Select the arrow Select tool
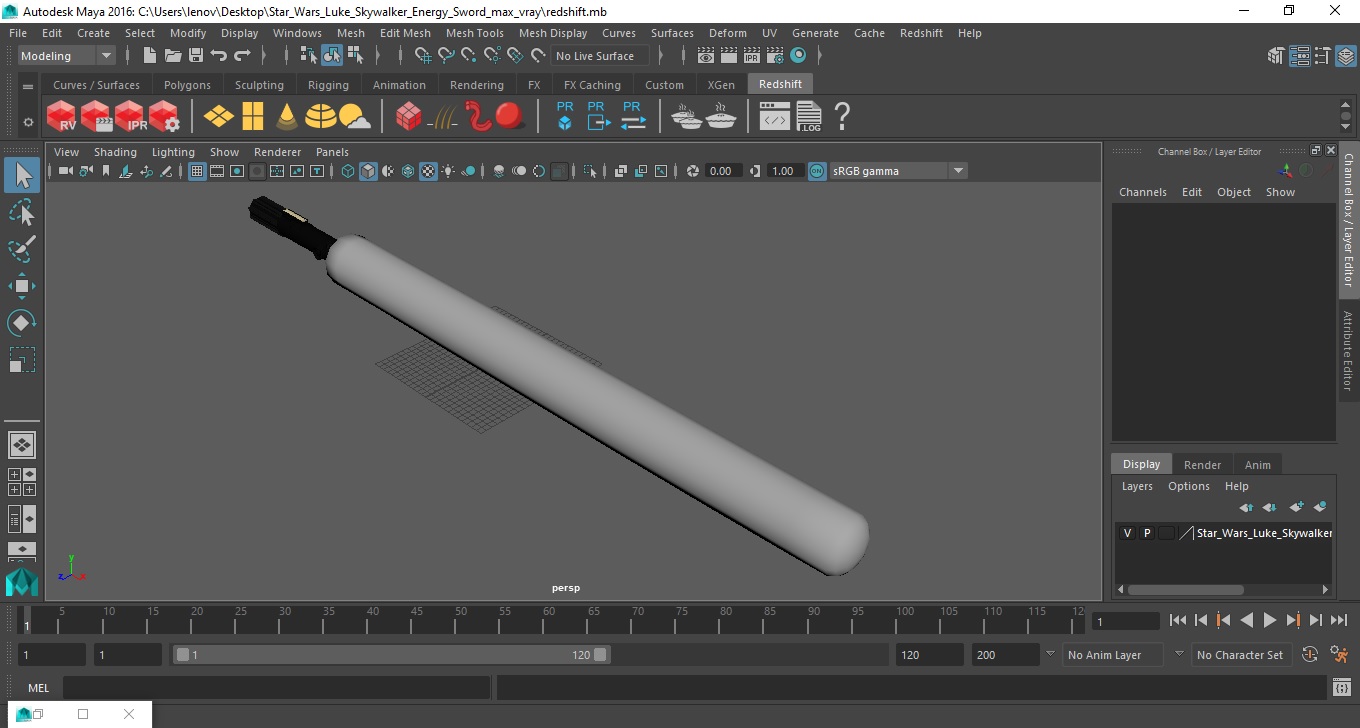Image resolution: width=1360 pixels, height=728 pixels. pos(22,176)
